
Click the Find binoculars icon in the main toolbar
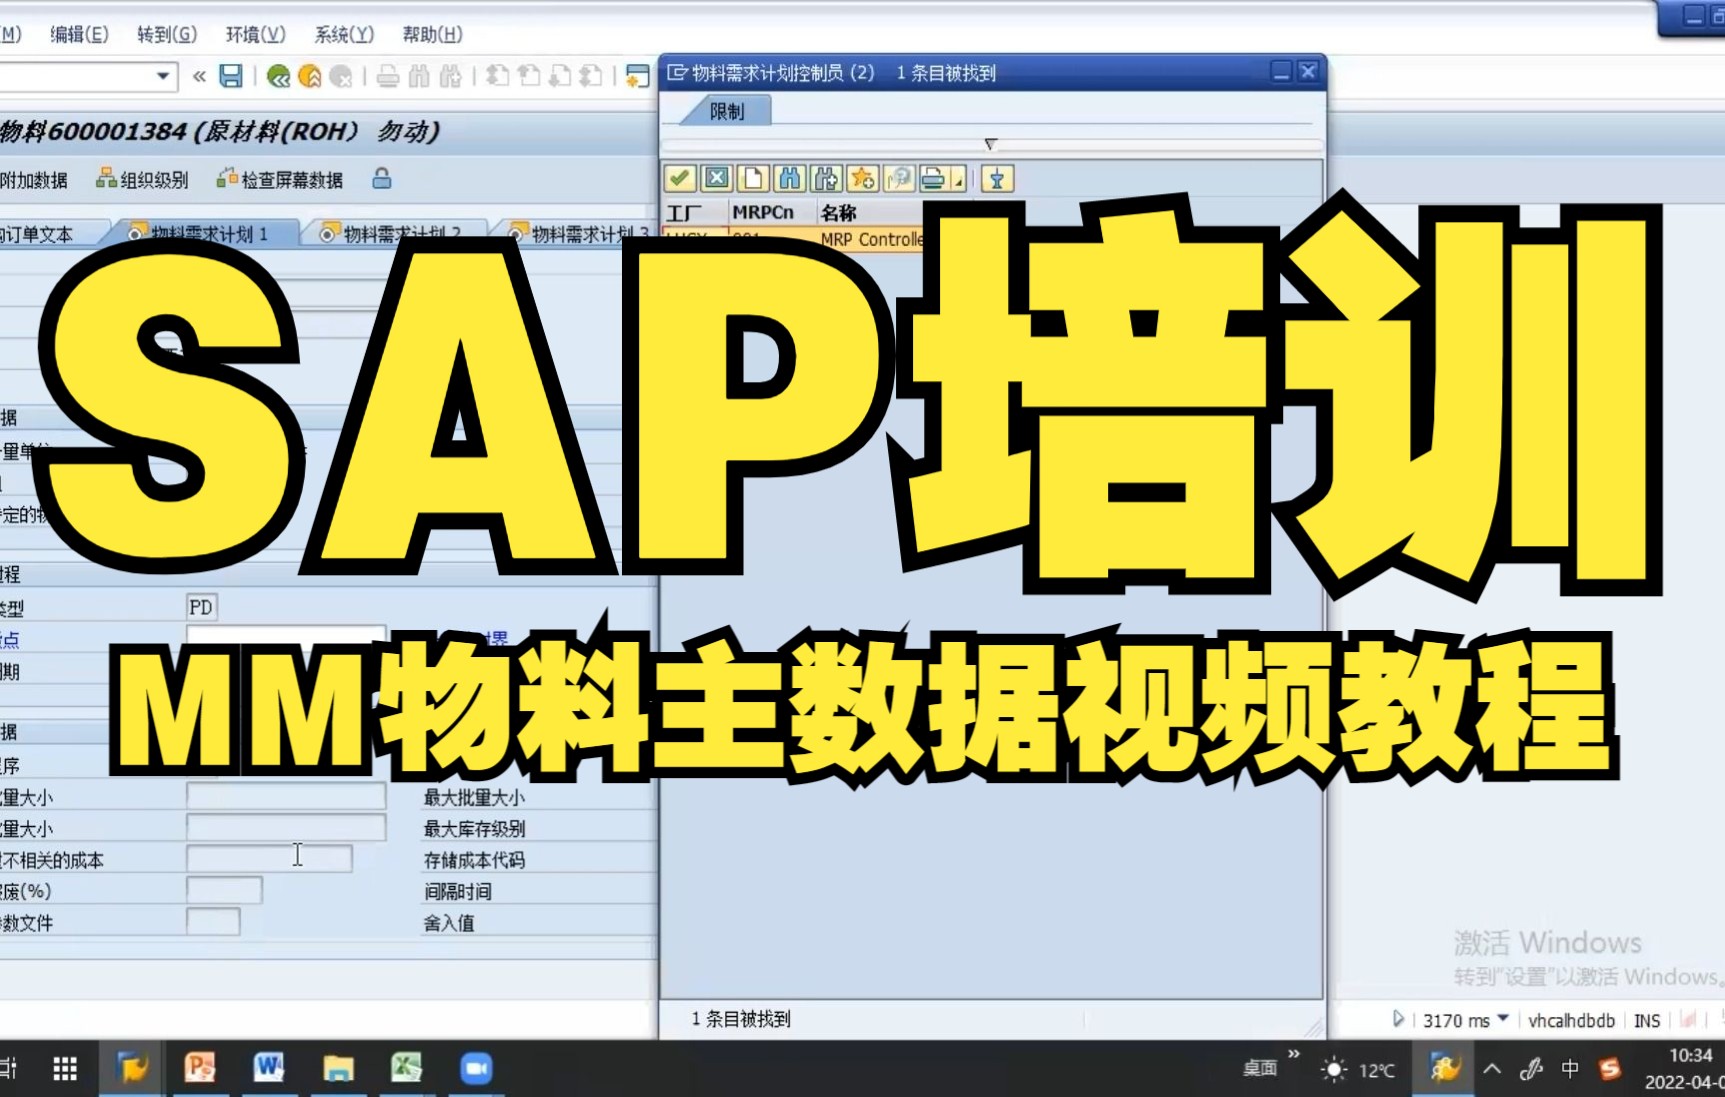pos(419,76)
